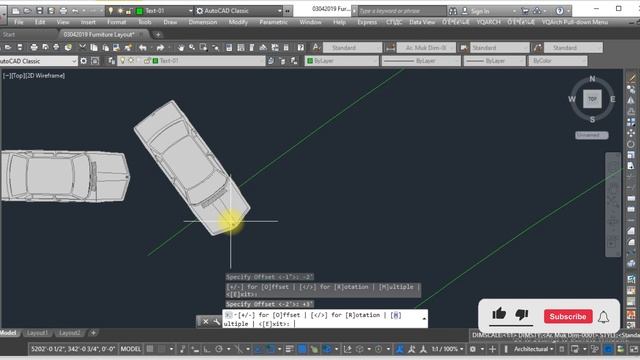
Task: Click the Redo arrow in the Standard toolbar
Action: coord(160,48)
